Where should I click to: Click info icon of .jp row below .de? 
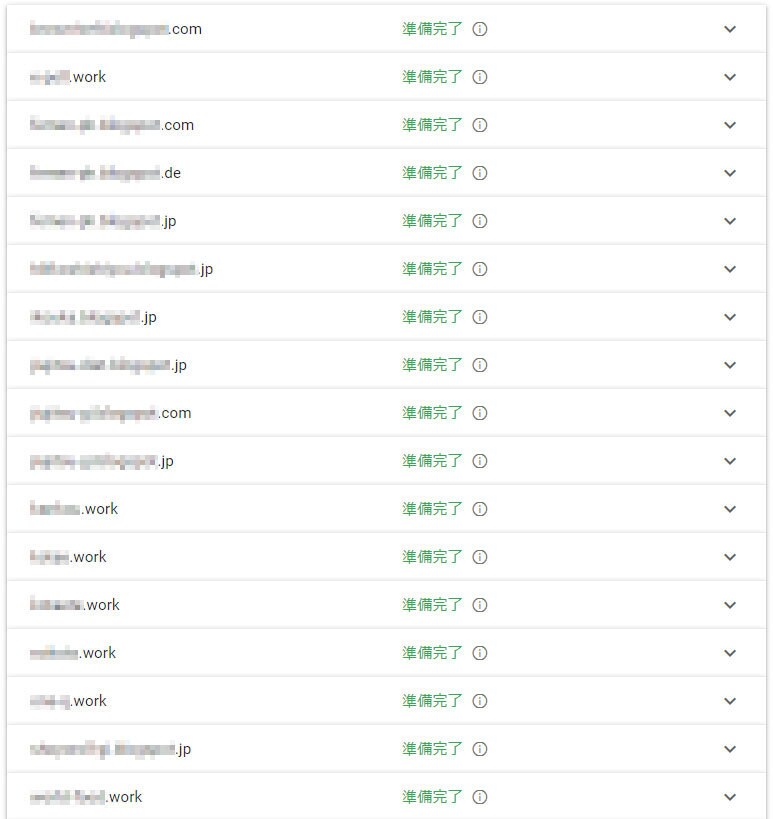point(479,221)
